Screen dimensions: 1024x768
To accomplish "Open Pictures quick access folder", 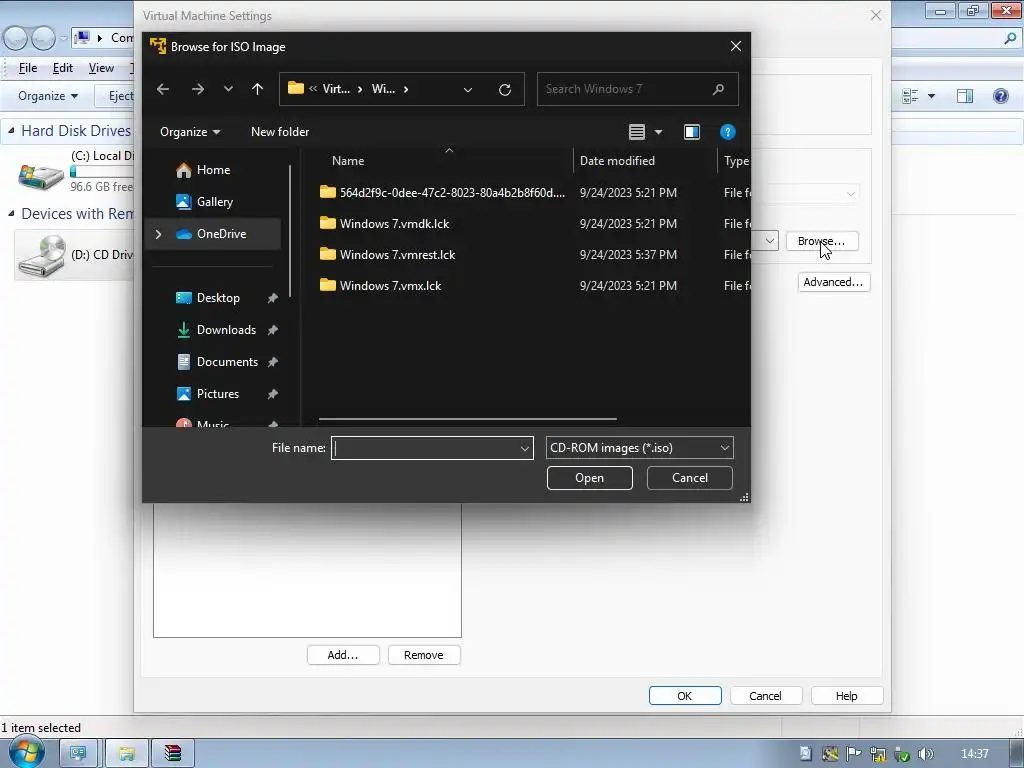I will coord(217,394).
